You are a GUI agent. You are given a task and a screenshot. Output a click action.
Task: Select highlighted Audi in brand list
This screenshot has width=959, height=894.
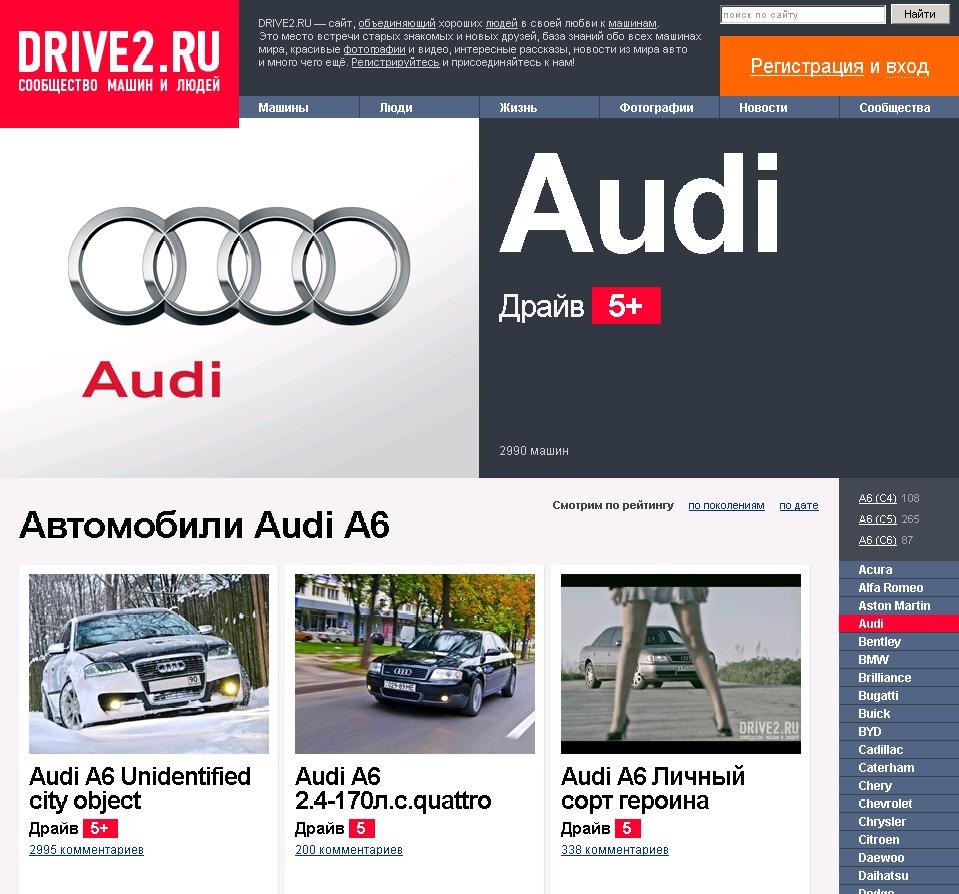pyautogui.click(x=899, y=624)
